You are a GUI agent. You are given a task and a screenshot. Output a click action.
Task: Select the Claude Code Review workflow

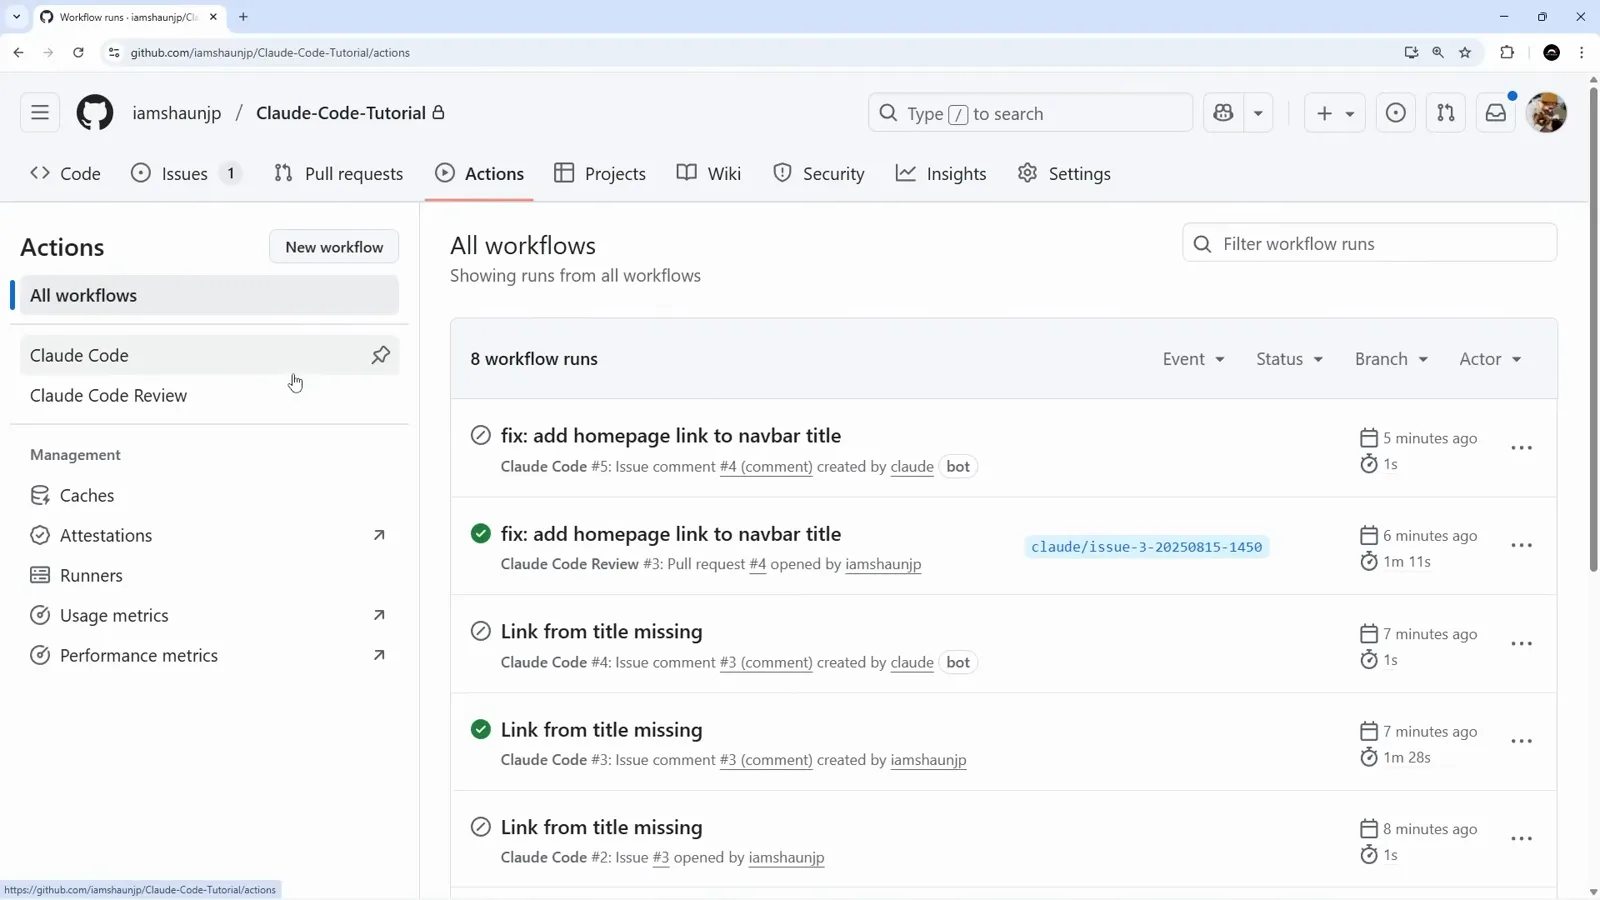(x=209, y=395)
